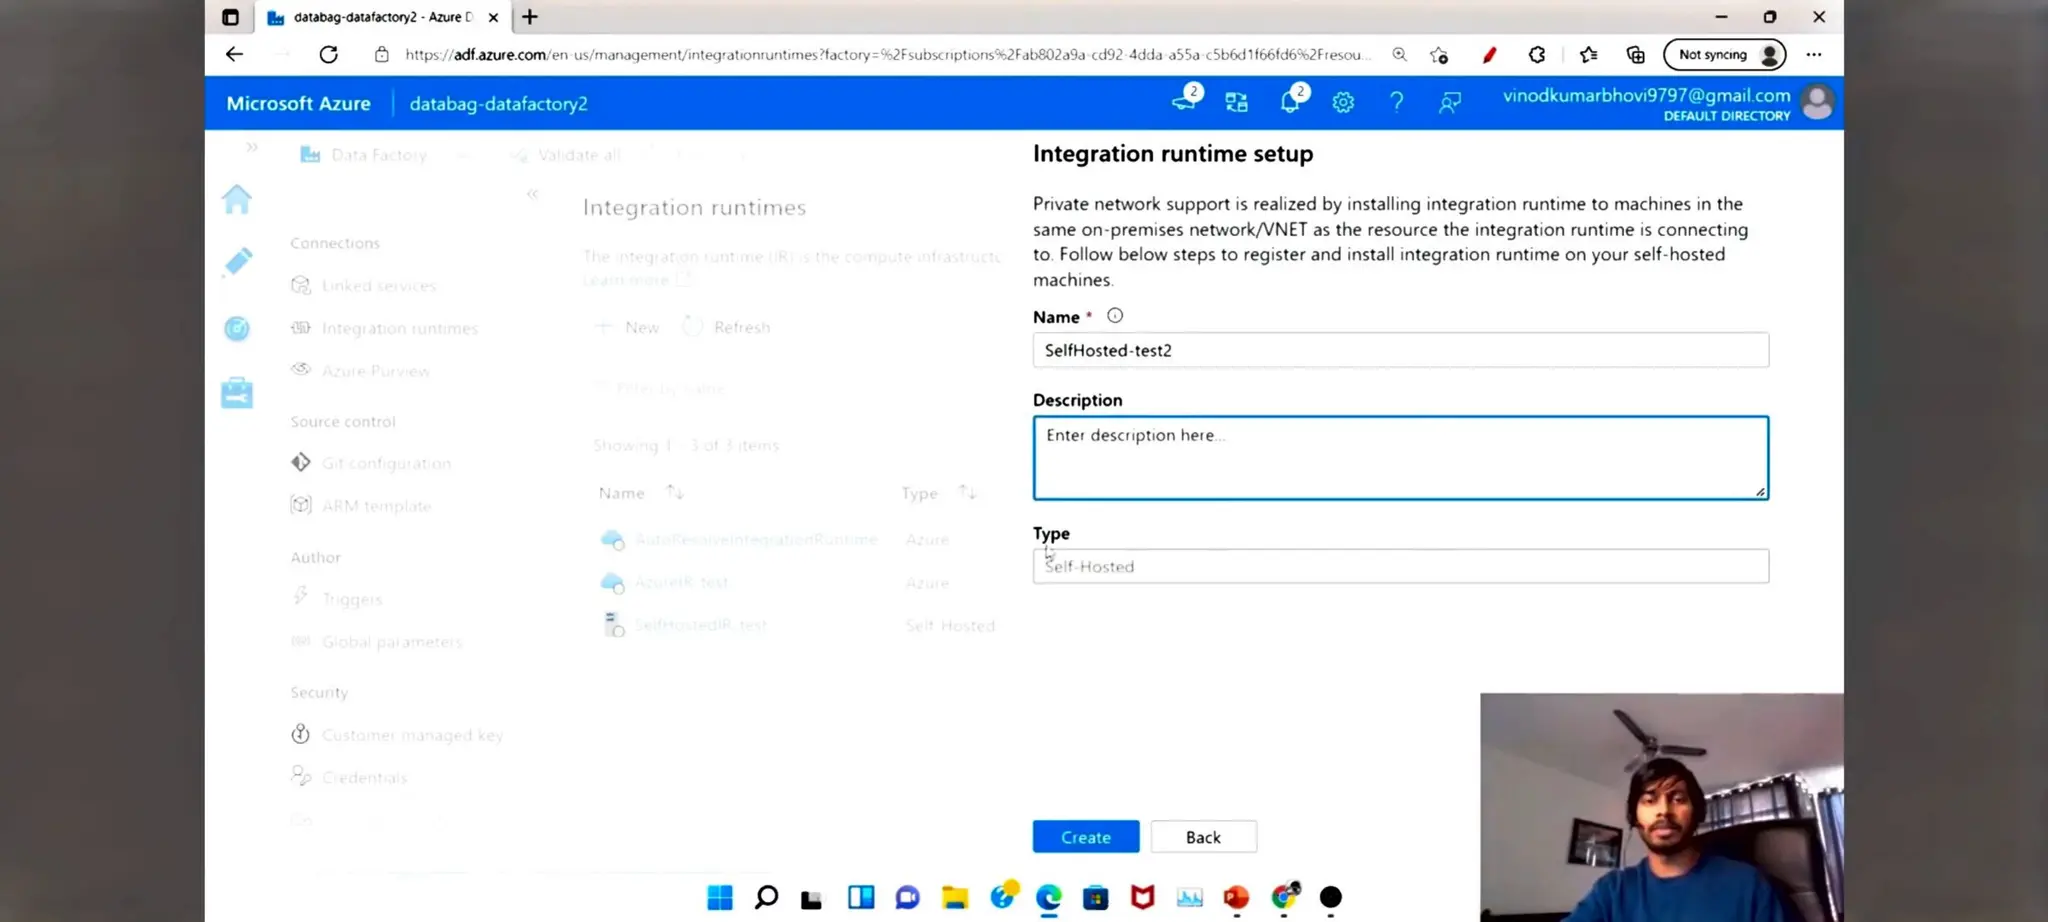Image resolution: width=2048 pixels, height=922 pixels.
Task: Open AzureIR-test runtime row
Action: coord(682,582)
